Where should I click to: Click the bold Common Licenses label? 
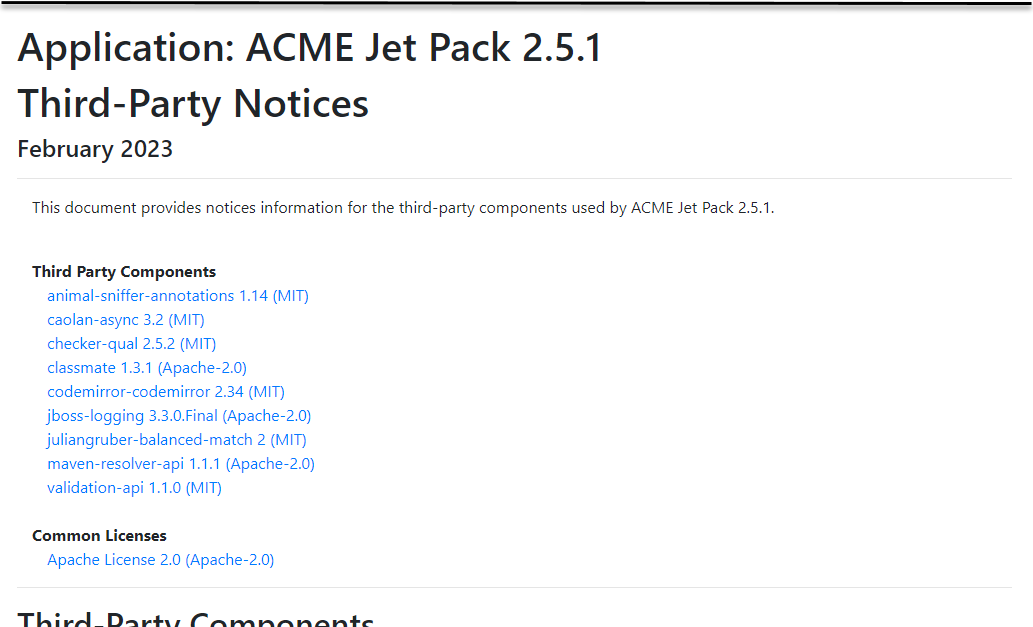pos(99,536)
